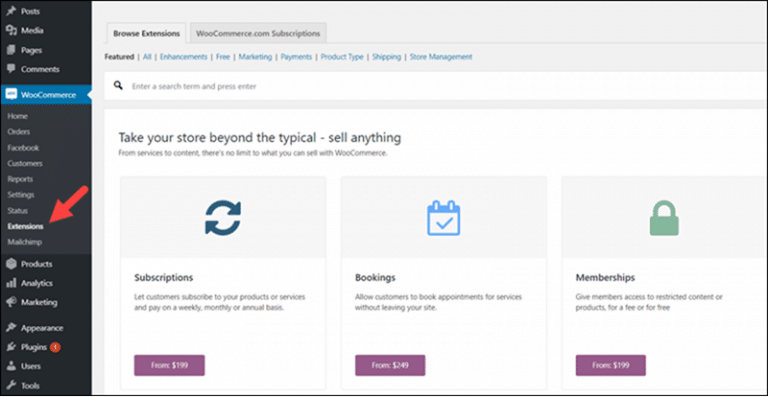Click the WooCommerce logo icon
The width and height of the screenshot is (768, 397).
click(11, 95)
